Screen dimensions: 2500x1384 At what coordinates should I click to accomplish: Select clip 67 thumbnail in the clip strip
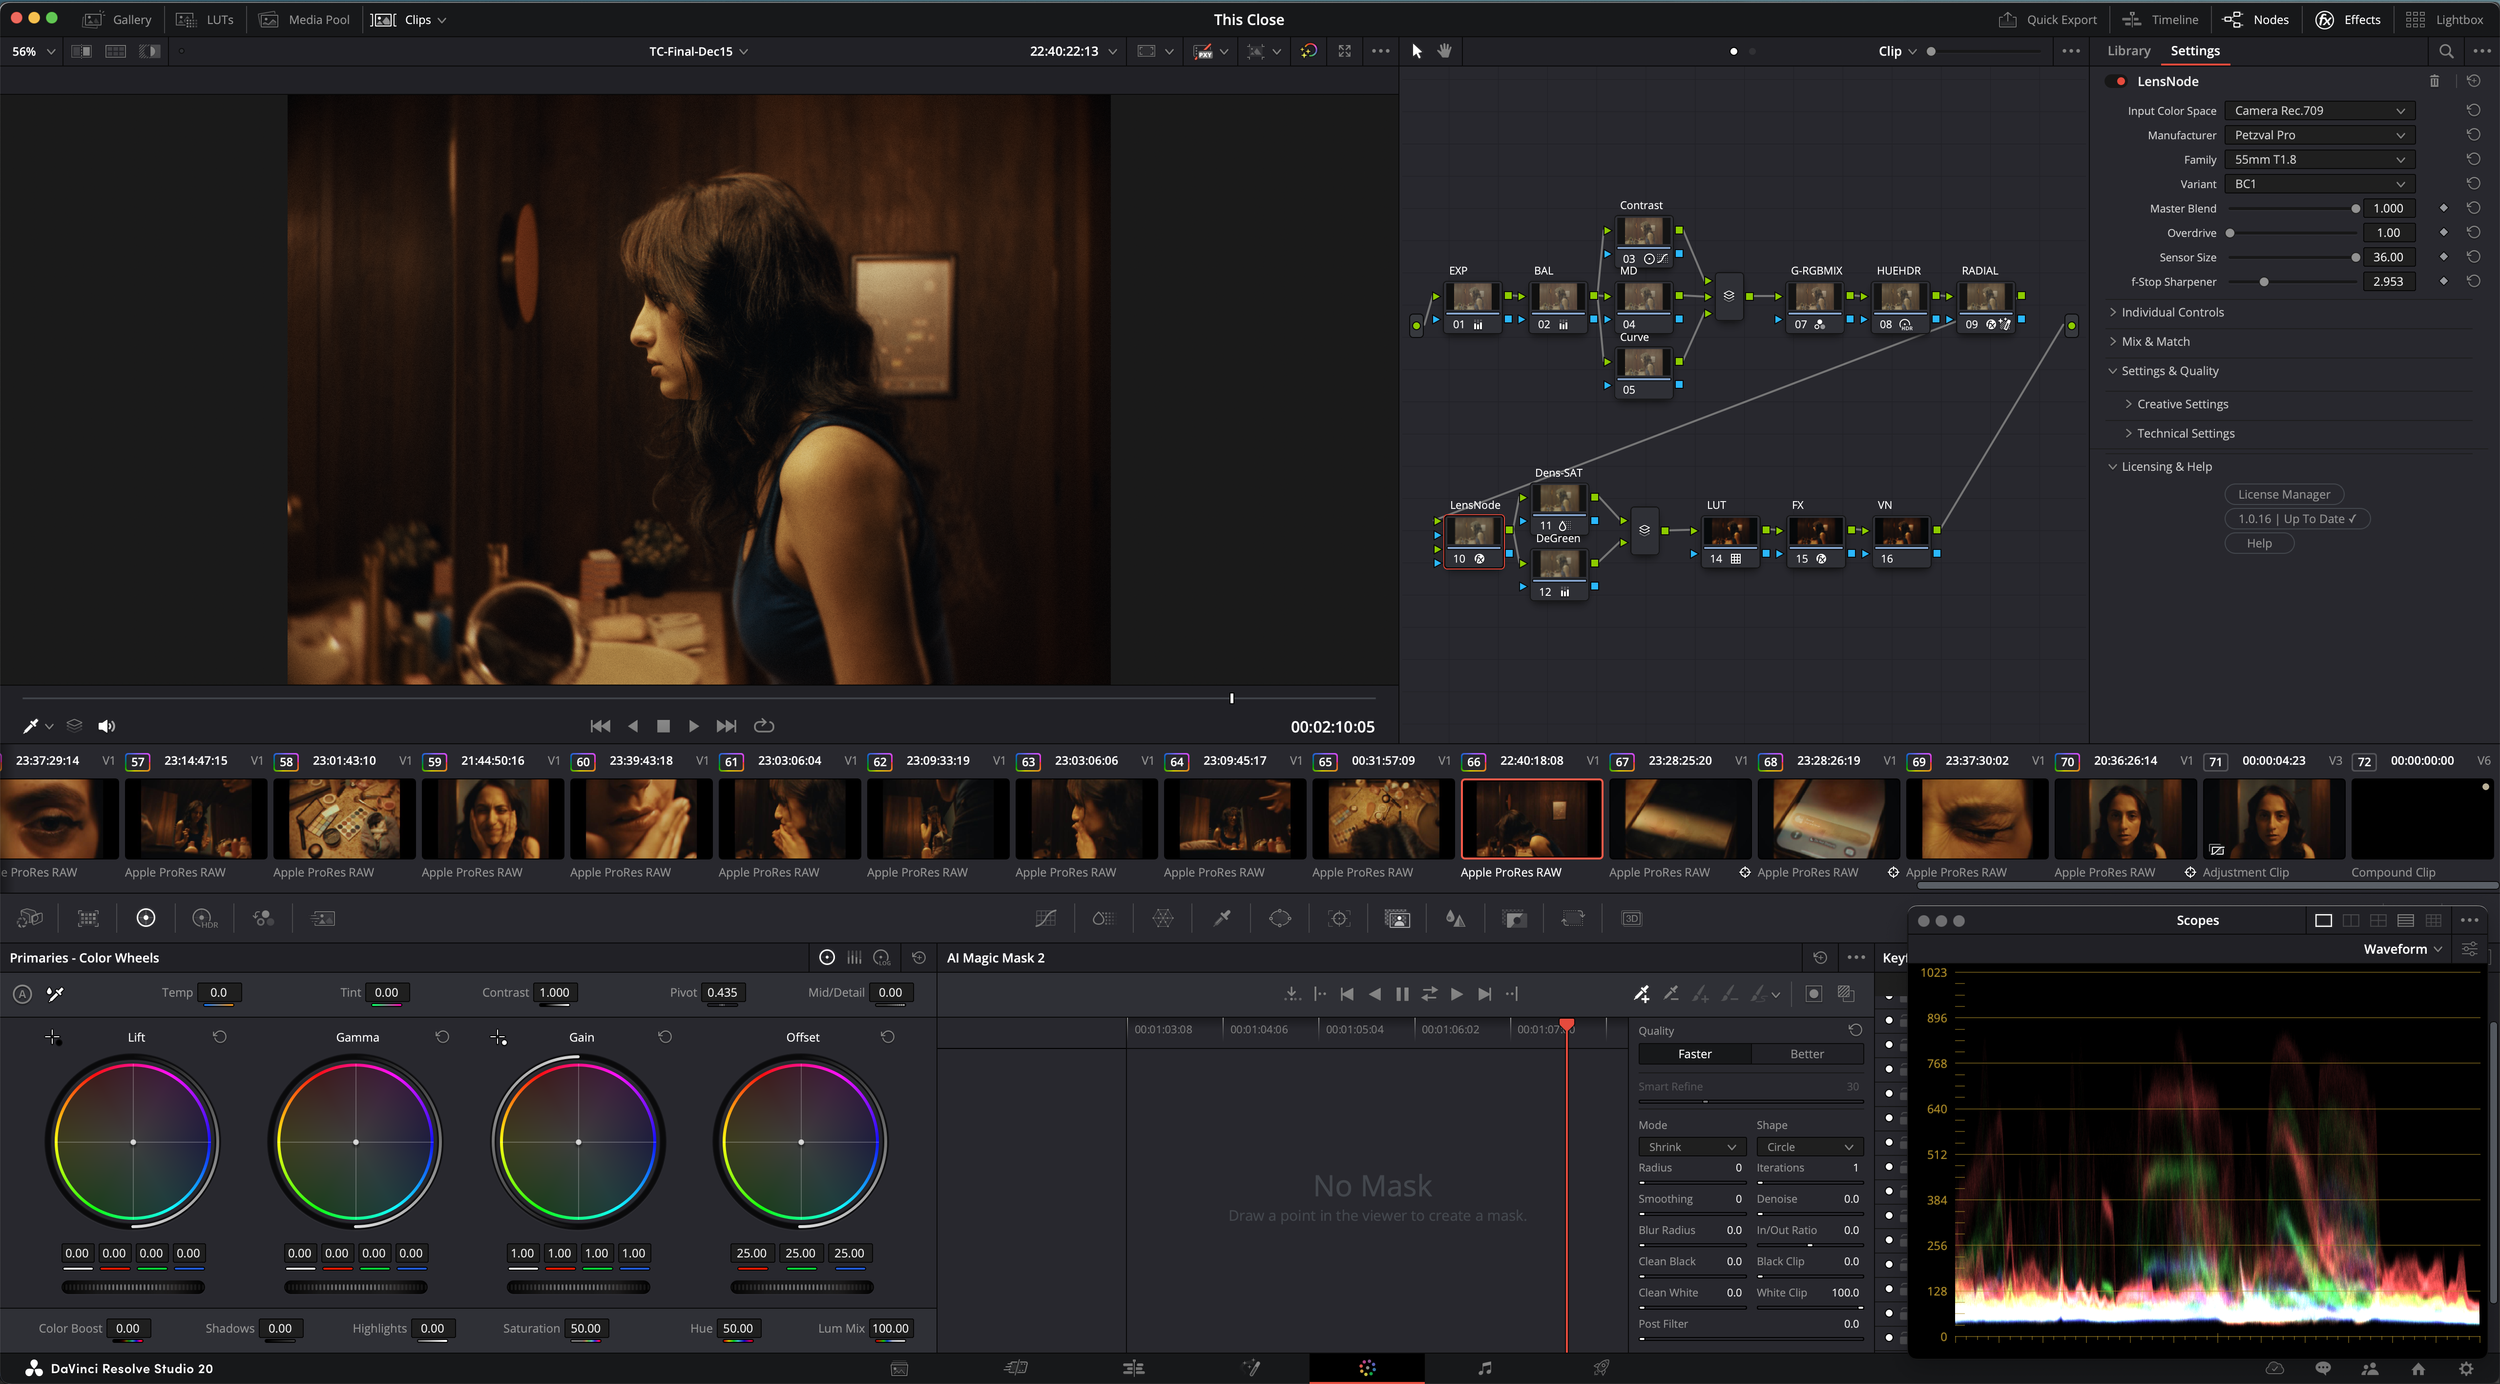(x=1679, y=819)
